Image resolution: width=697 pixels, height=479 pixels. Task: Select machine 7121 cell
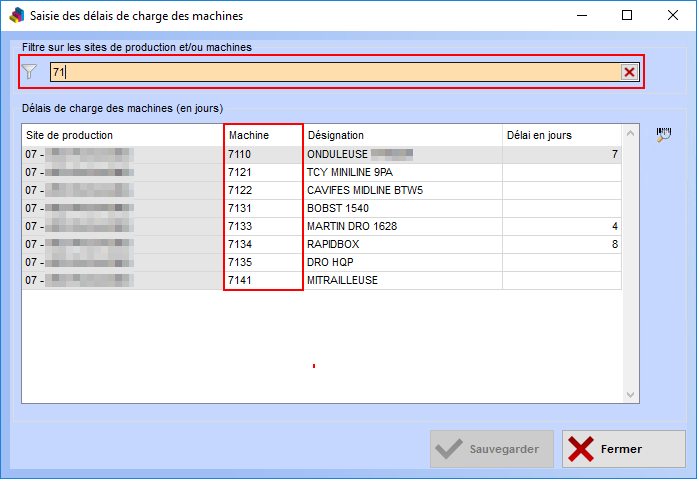pos(263,172)
